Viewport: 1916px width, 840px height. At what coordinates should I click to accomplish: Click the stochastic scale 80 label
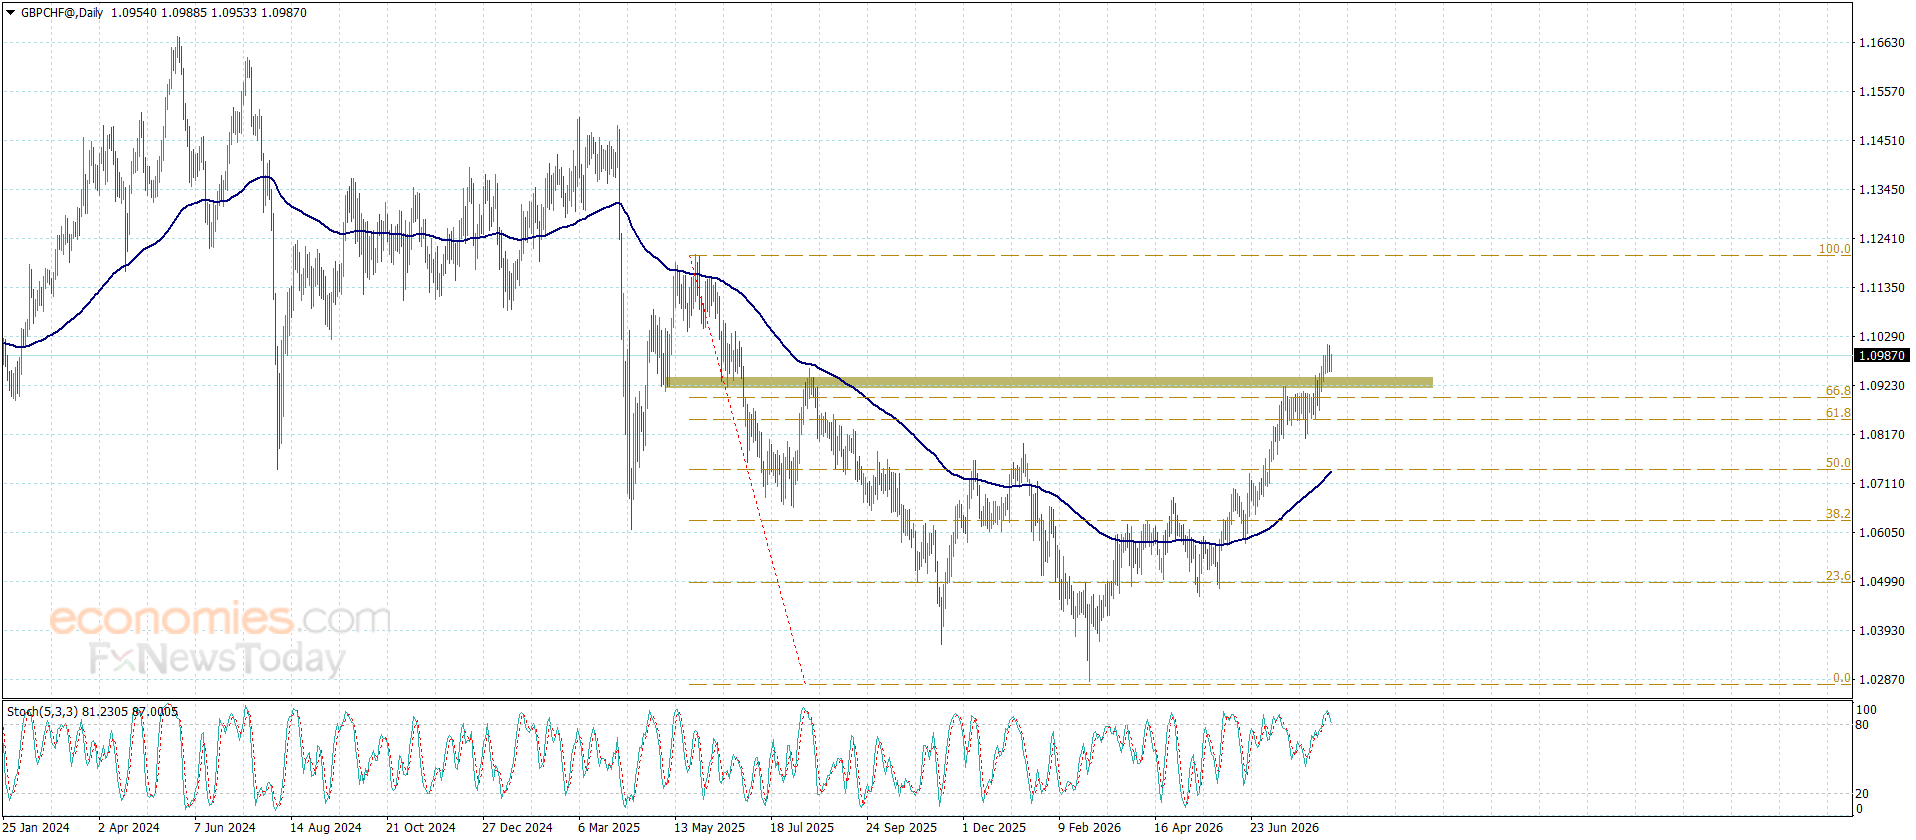click(1862, 725)
